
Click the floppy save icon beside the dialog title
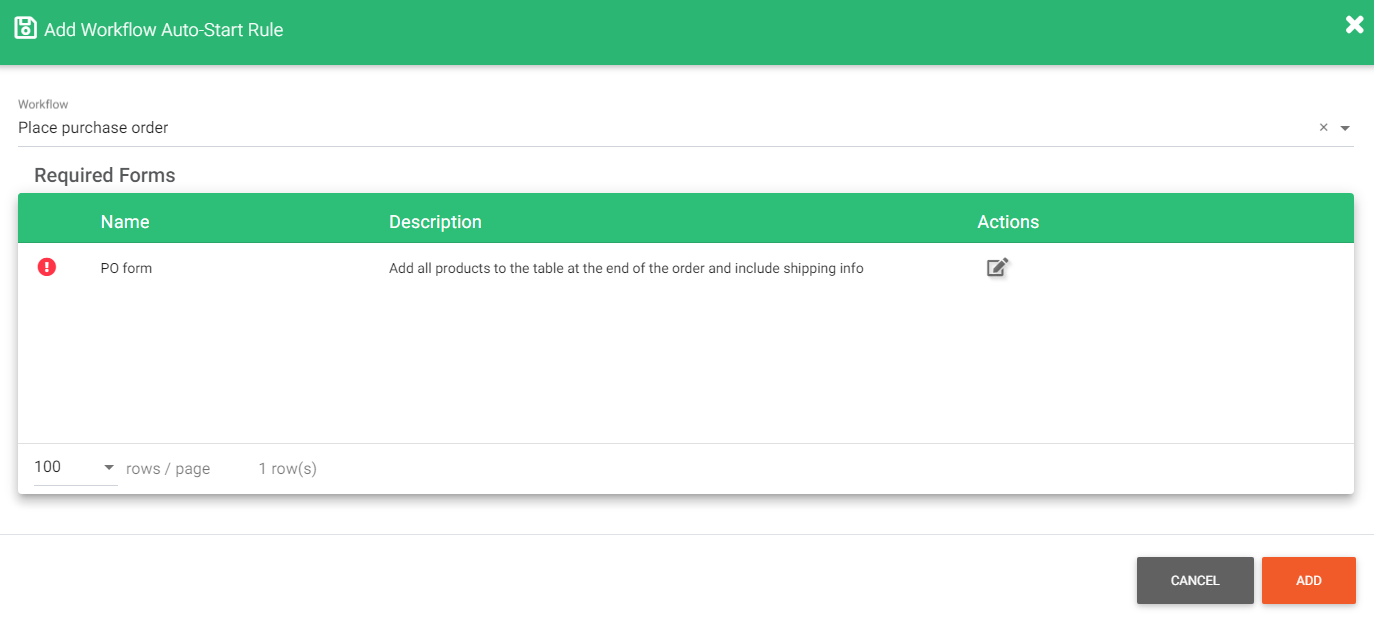[24, 27]
